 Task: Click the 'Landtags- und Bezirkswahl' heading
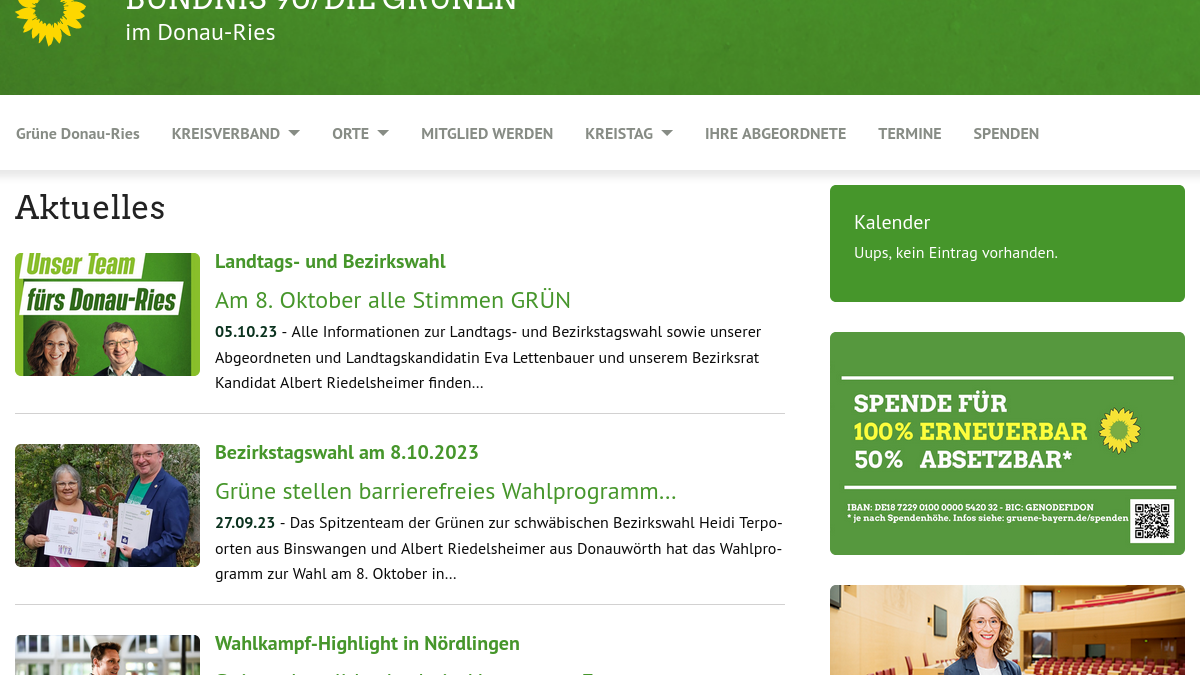(330, 261)
